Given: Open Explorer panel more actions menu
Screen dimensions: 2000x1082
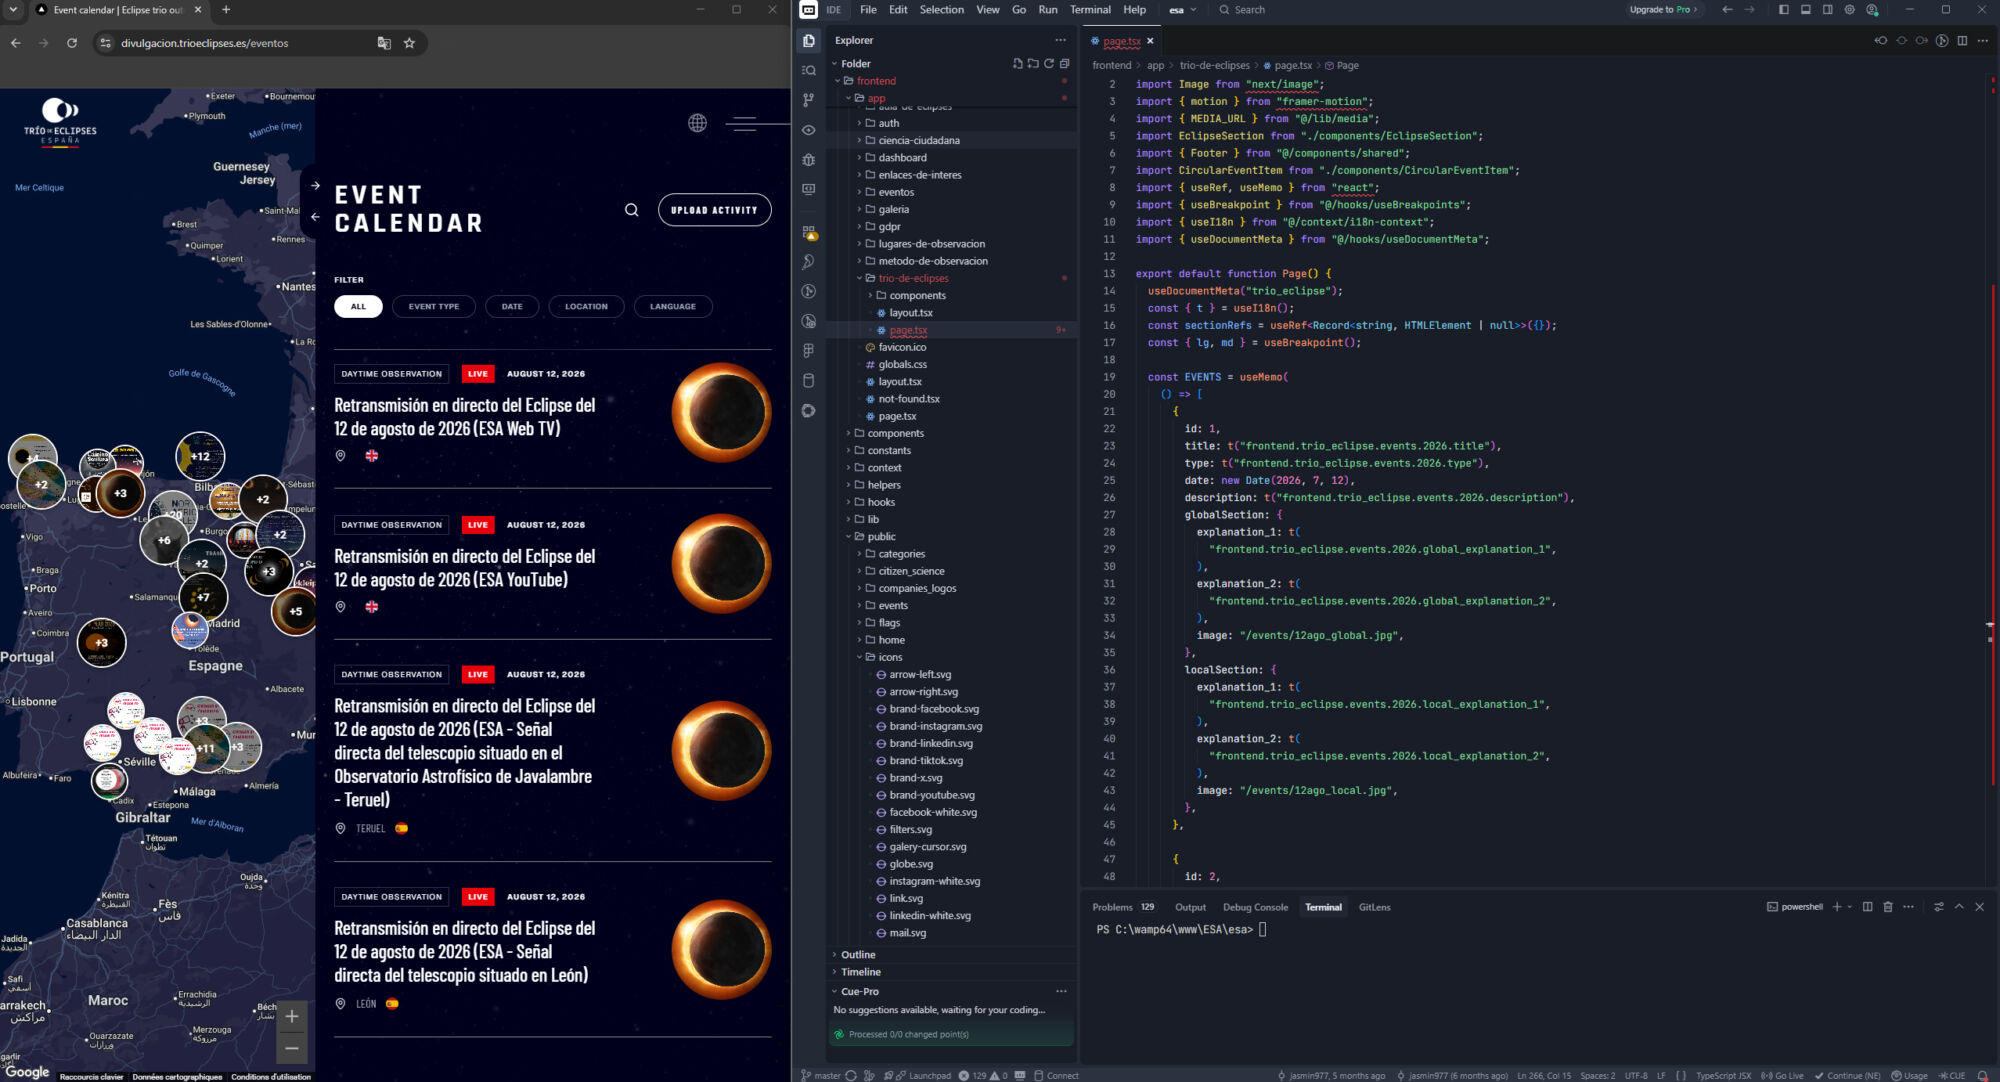Looking at the screenshot, I should click(x=1060, y=40).
